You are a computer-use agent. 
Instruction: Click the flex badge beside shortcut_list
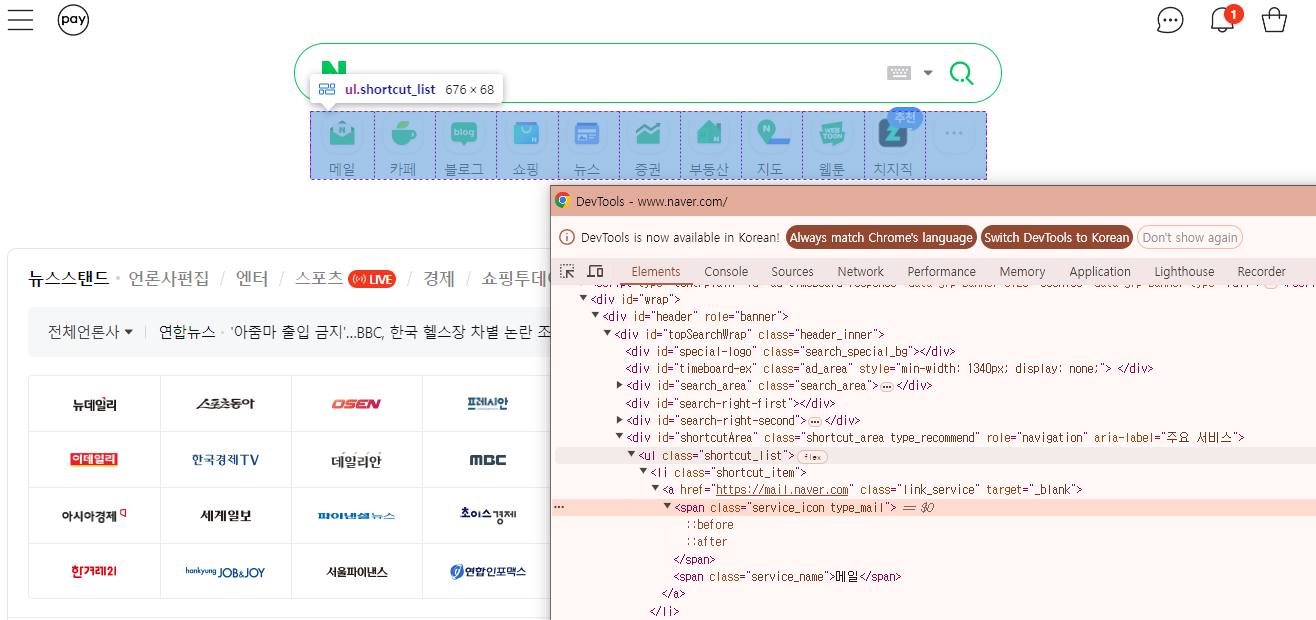[813, 456]
